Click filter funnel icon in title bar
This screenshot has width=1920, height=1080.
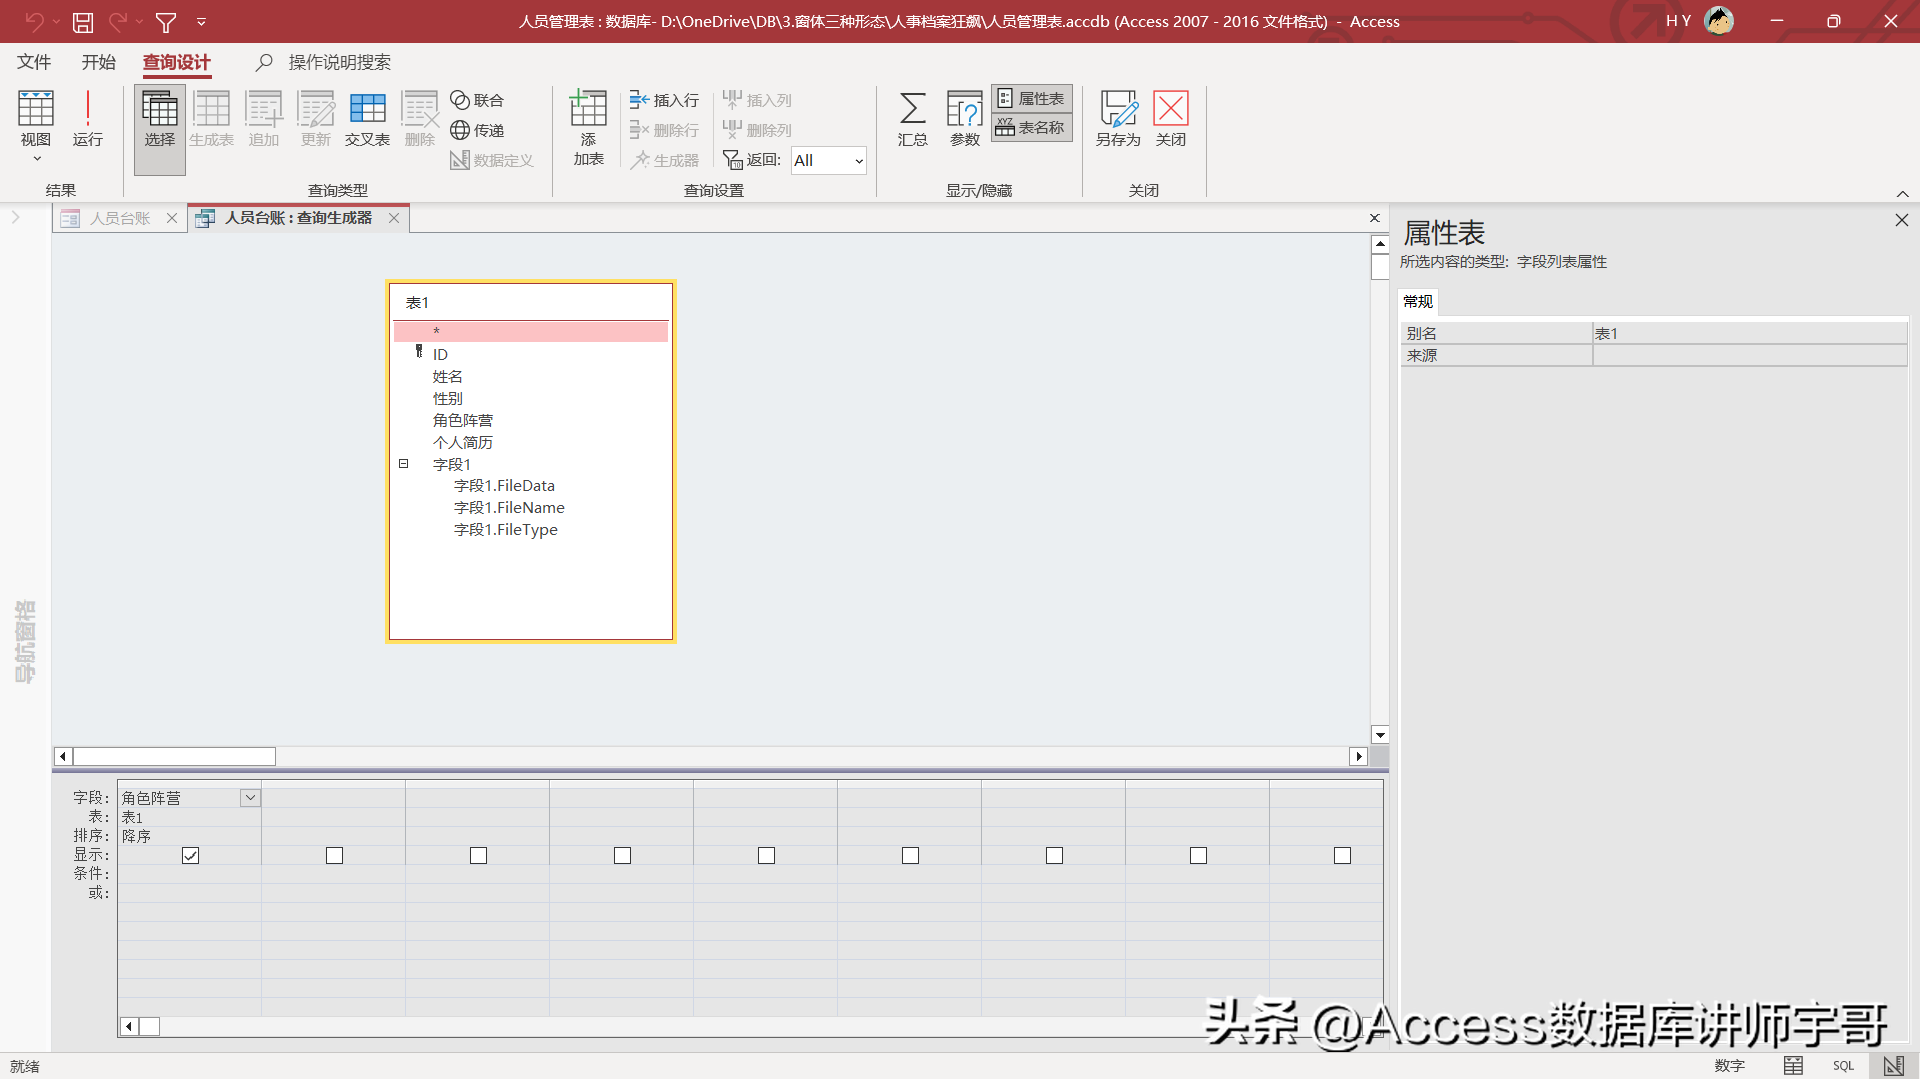tap(166, 21)
